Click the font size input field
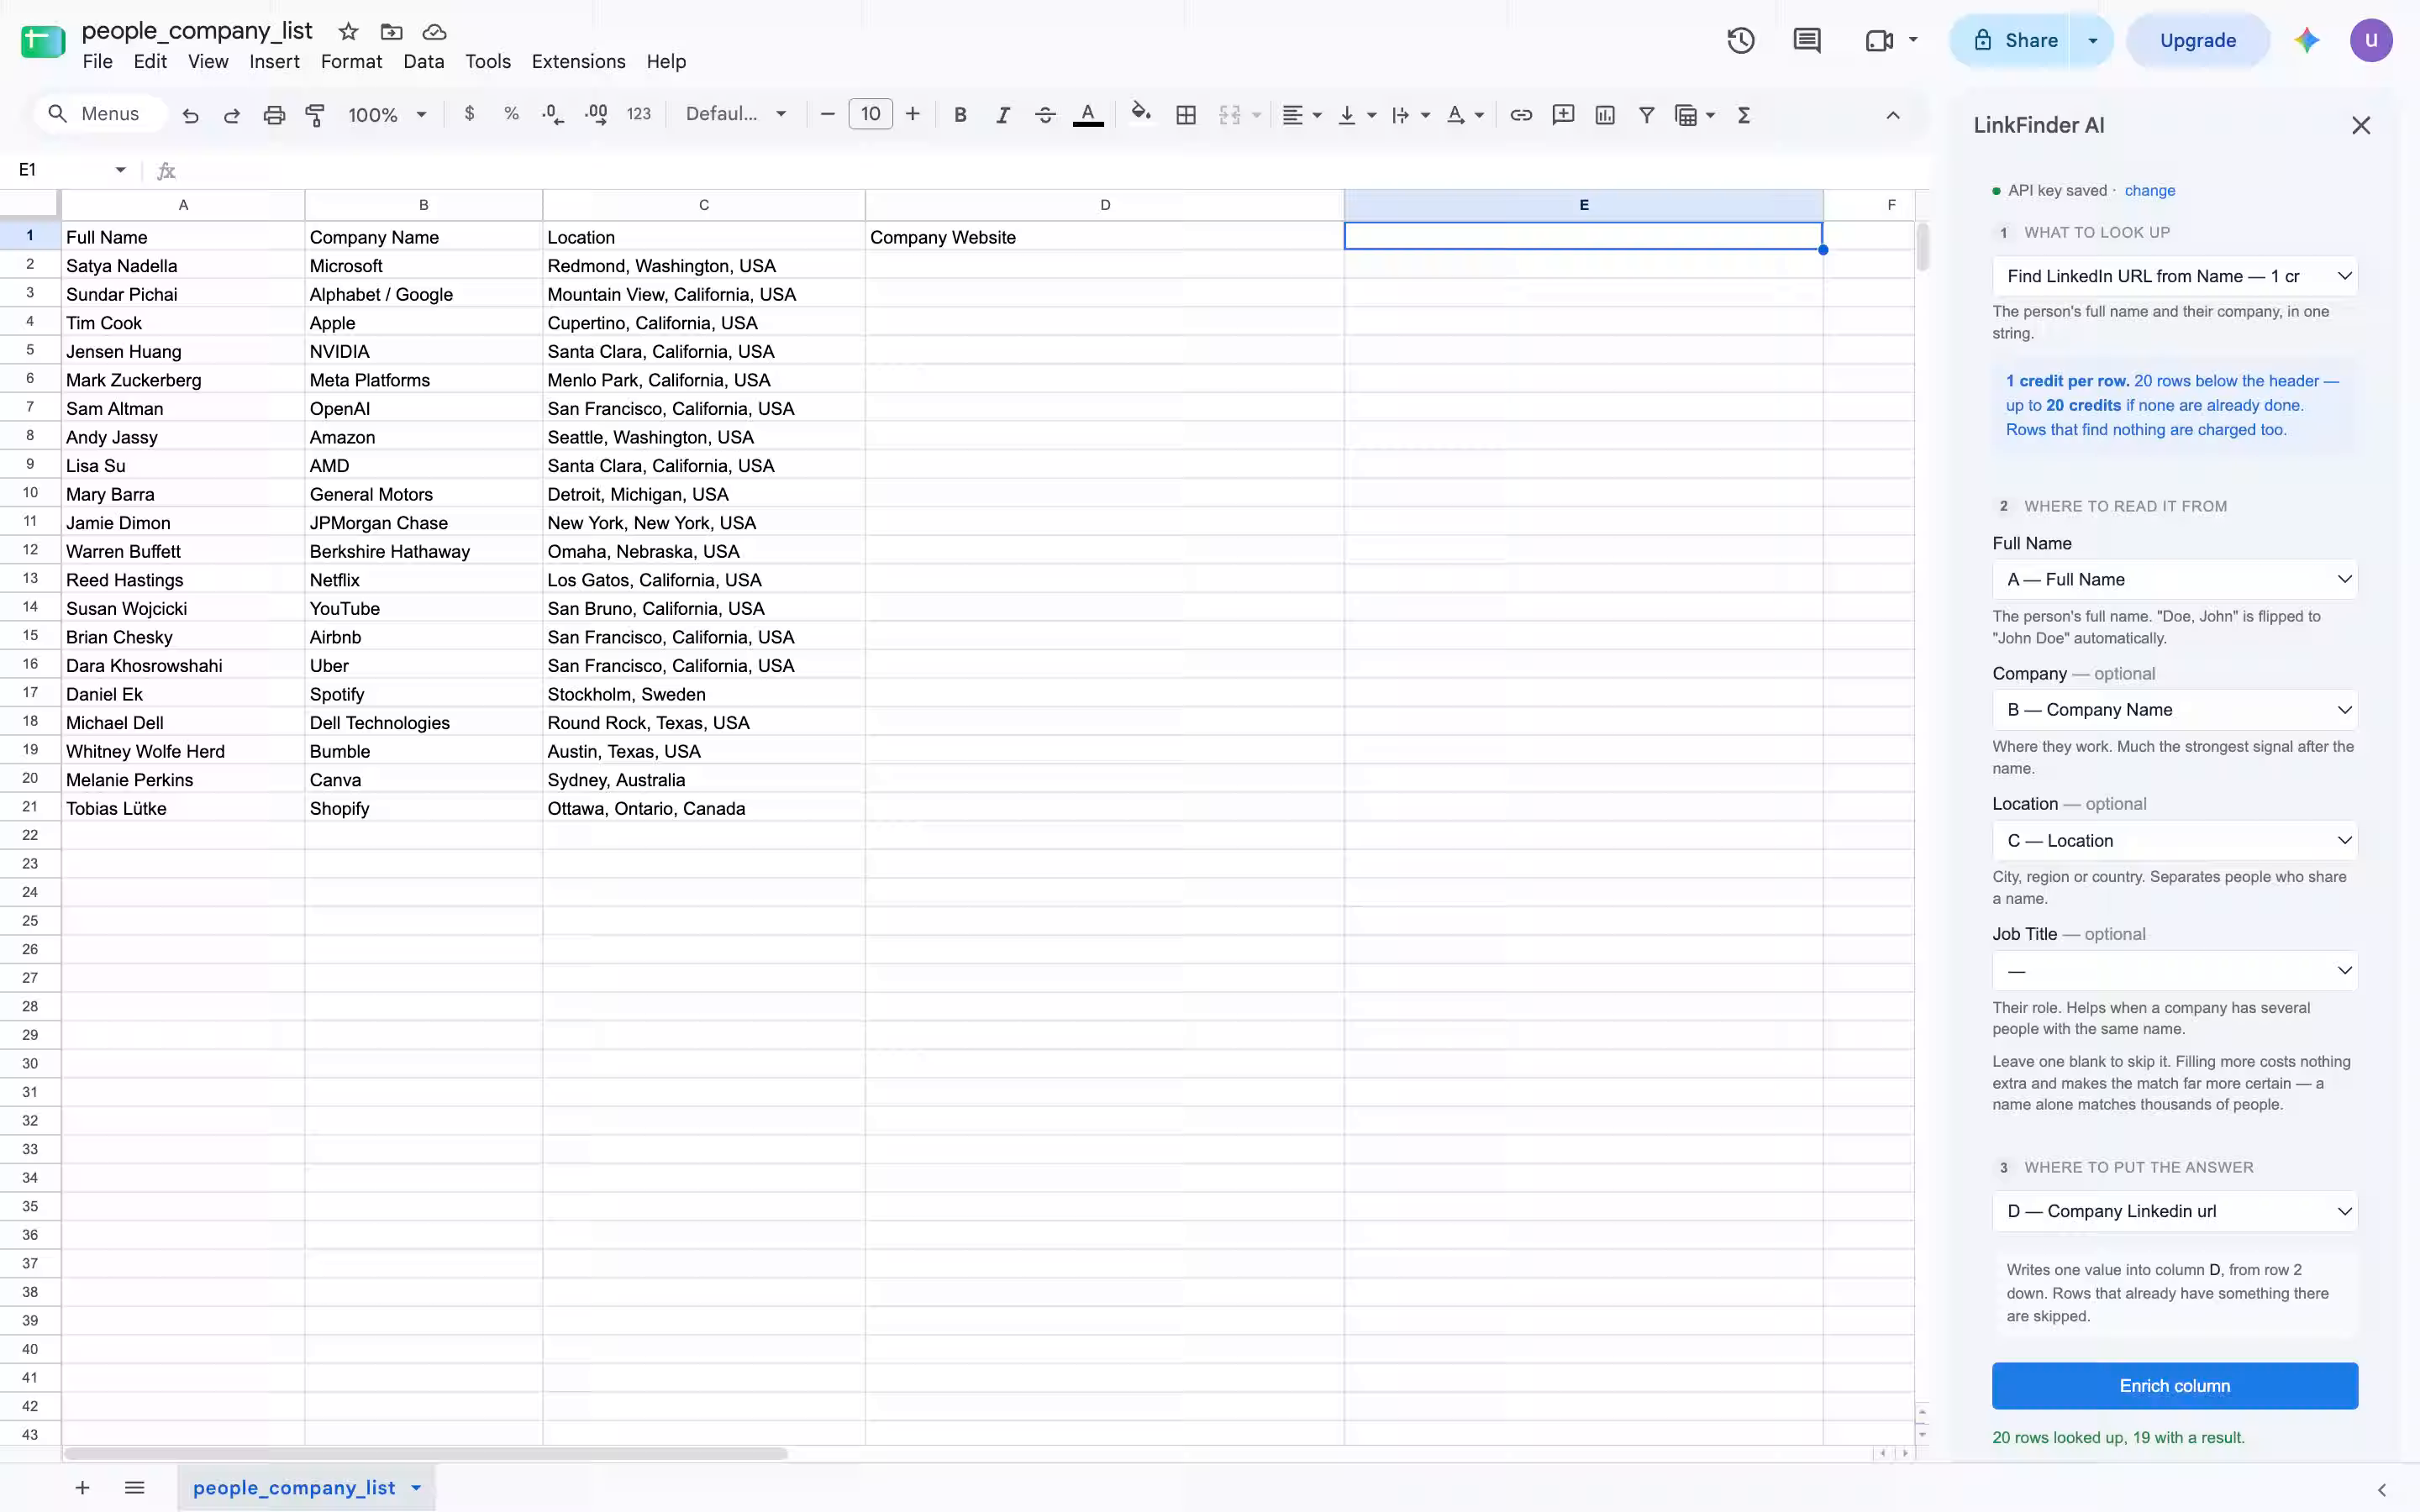 pyautogui.click(x=870, y=114)
